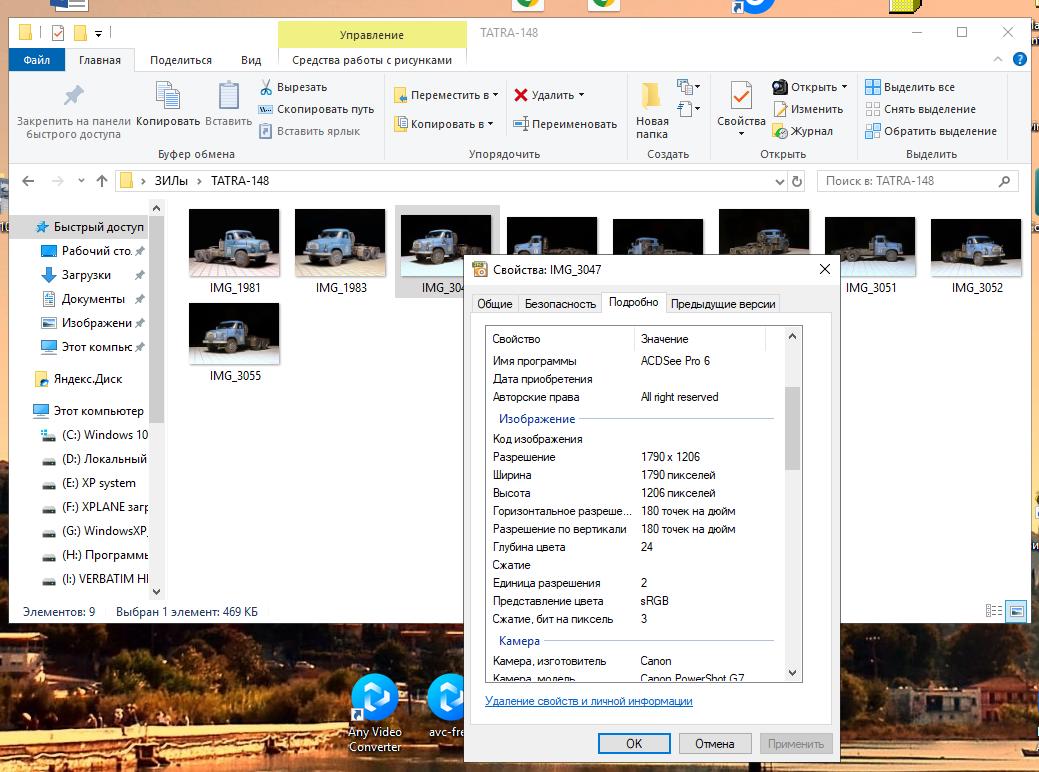Select the IMG_1983 thumbnail
This screenshot has width=1039, height=772.
coord(340,243)
